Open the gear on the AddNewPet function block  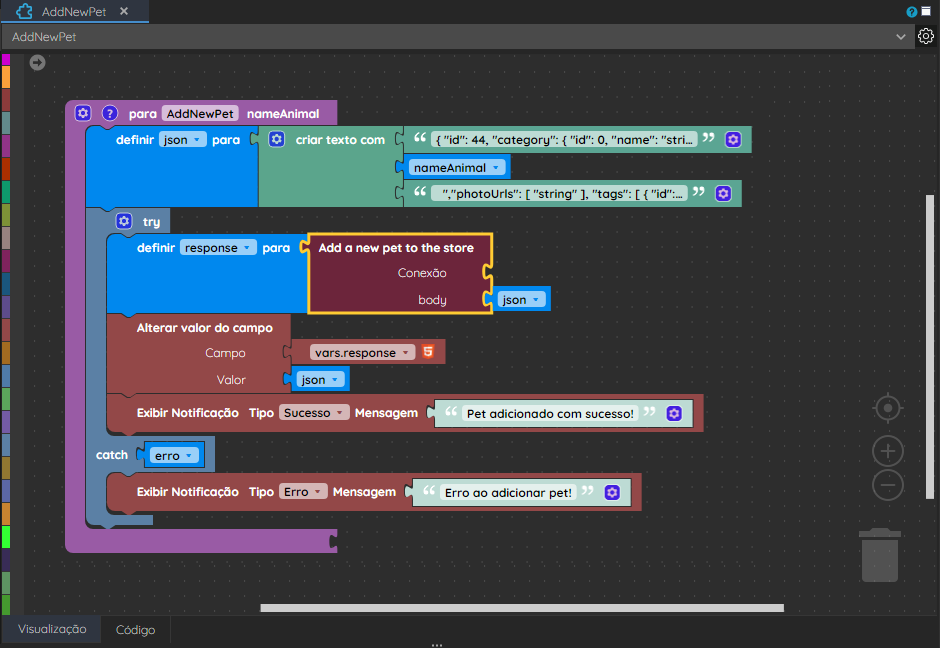point(83,113)
